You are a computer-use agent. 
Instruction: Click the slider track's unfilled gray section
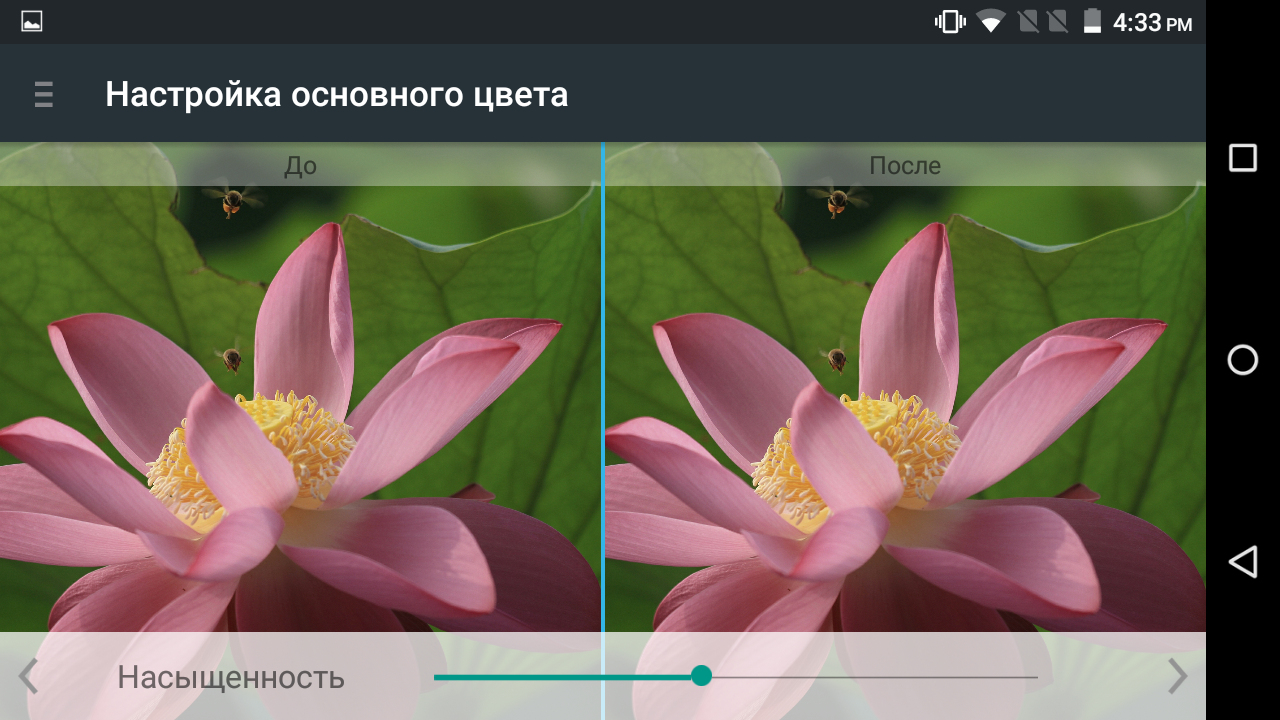tap(875, 677)
